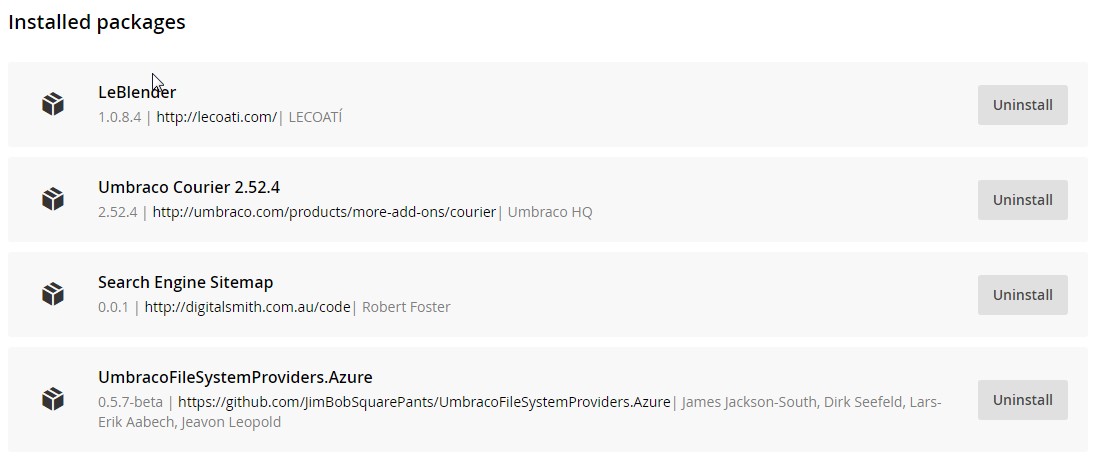Uninstall the UmbracoFileSystemProviders.Azure package
Viewport: 1100px width, 459px height.
pos(1022,400)
